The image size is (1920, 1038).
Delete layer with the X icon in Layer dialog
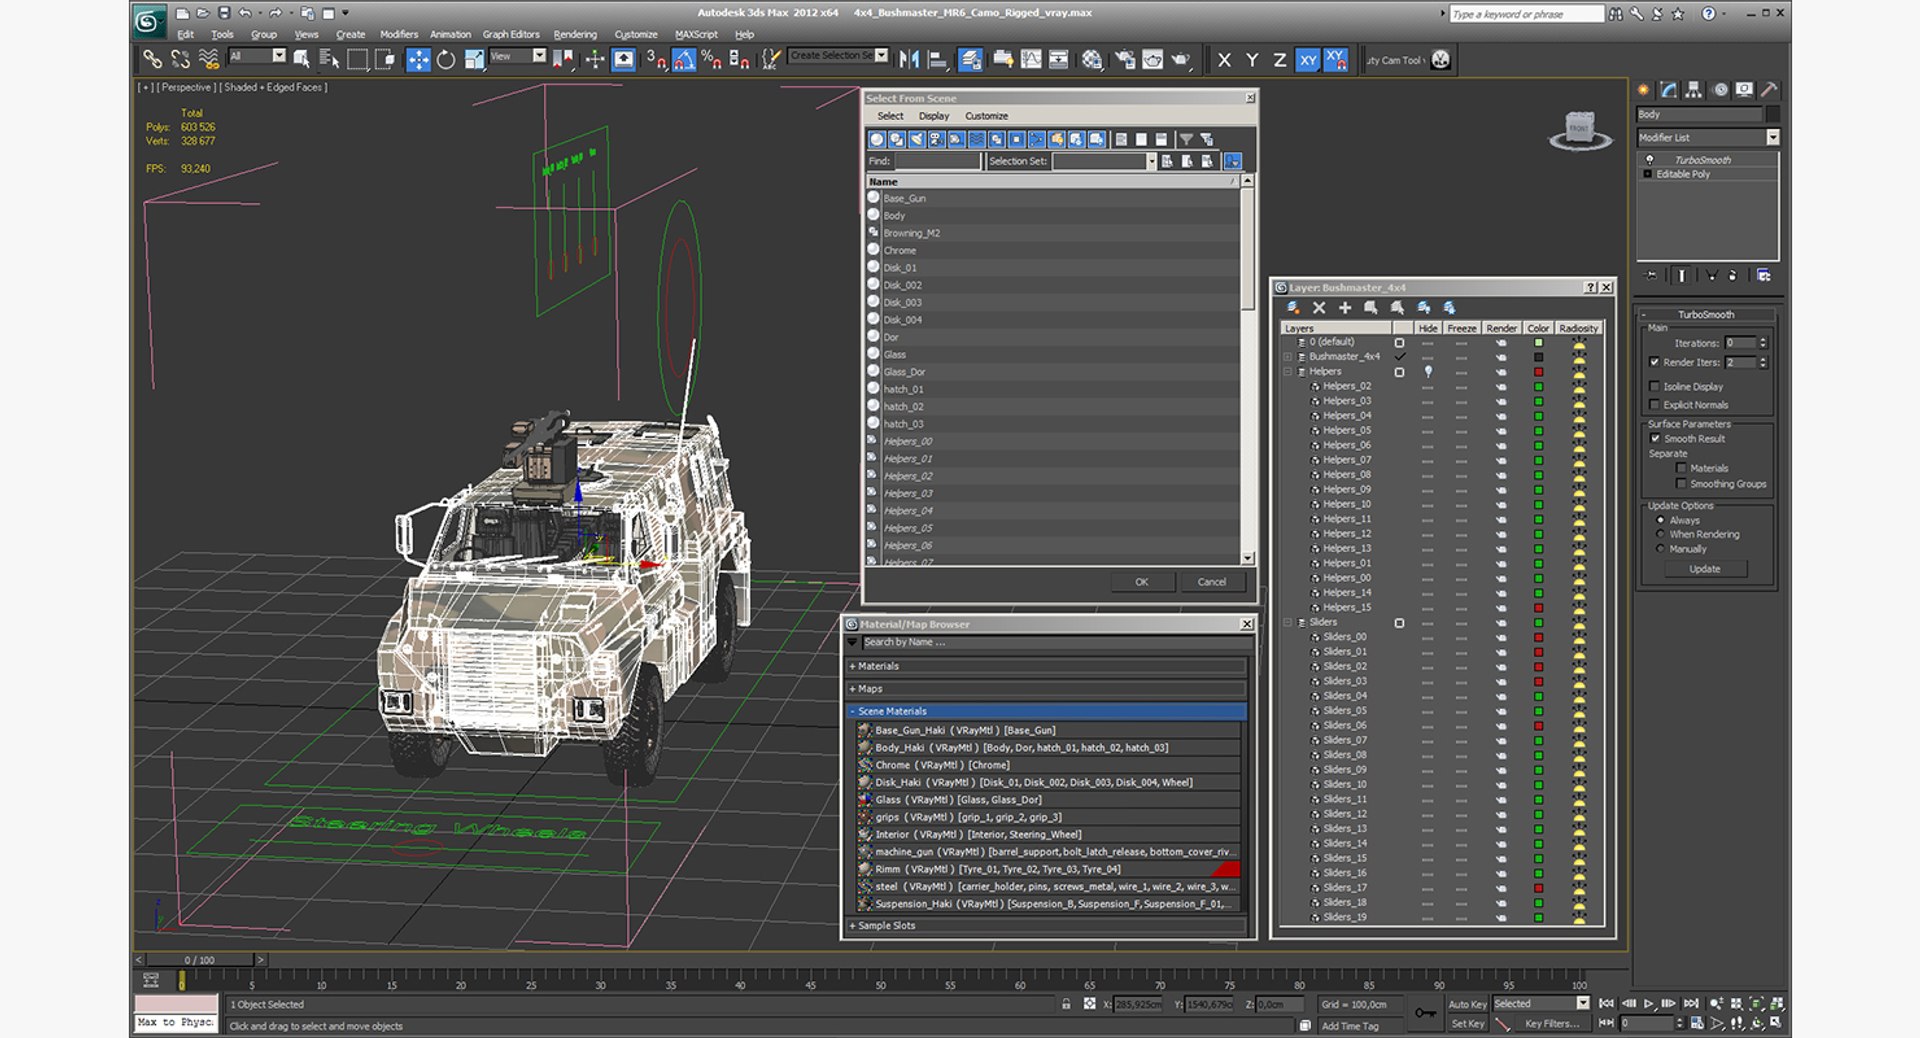1319,308
